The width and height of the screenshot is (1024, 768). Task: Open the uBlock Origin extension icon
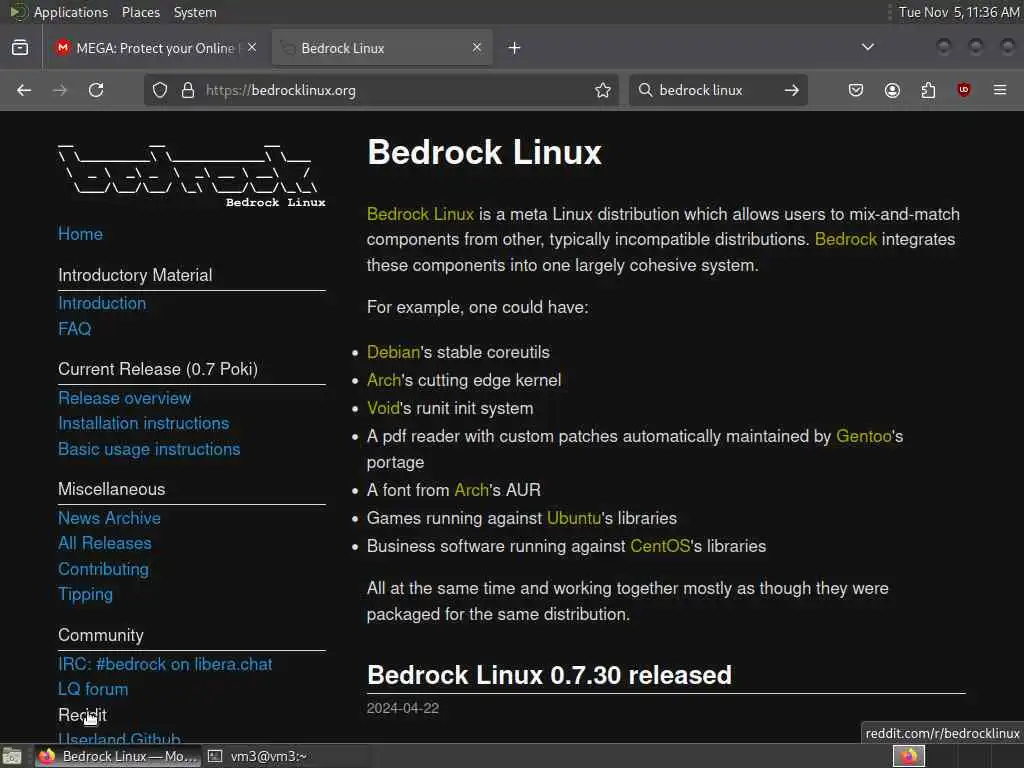click(x=964, y=89)
